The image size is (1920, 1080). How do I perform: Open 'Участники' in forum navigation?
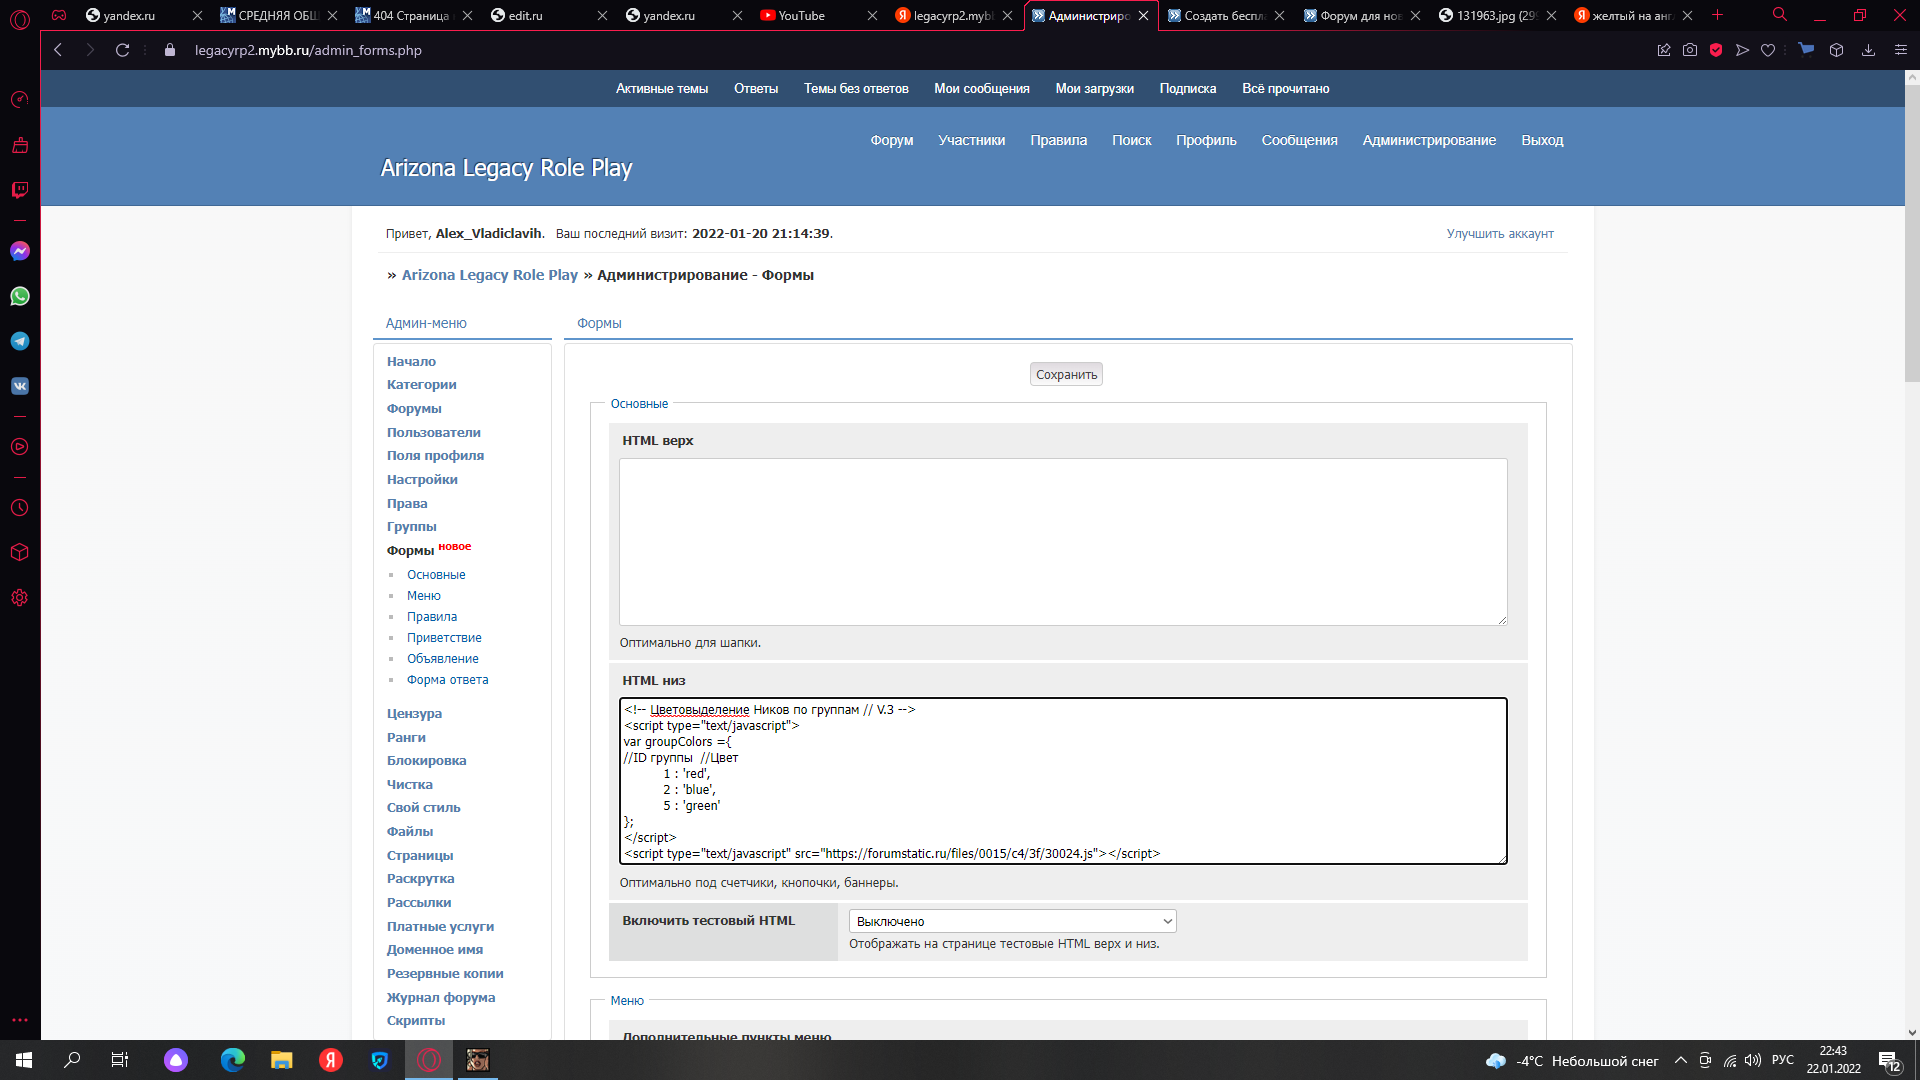(x=972, y=140)
